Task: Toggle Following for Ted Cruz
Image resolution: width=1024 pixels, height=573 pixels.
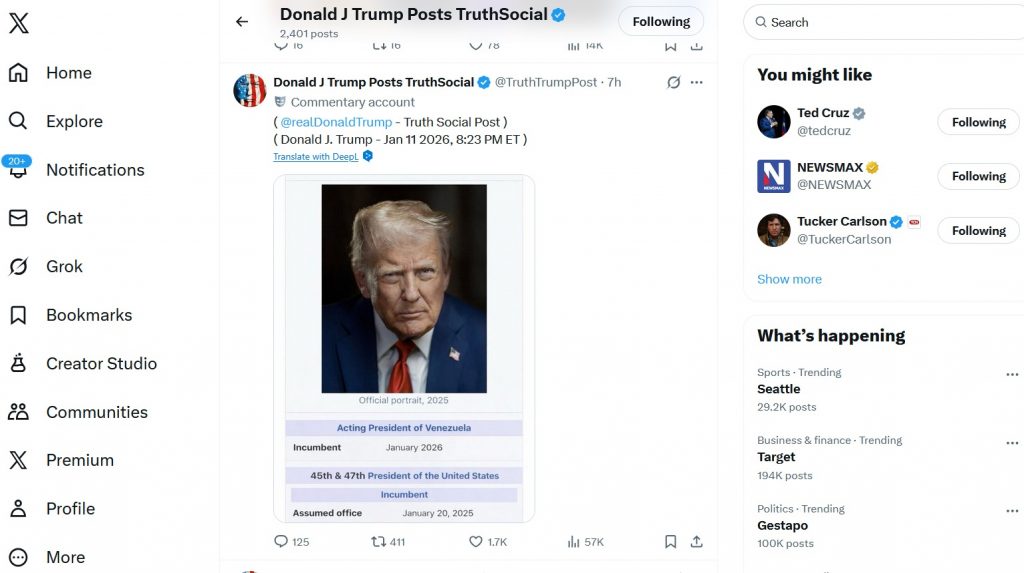Action: pyautogui.click(x=977, y=122)
